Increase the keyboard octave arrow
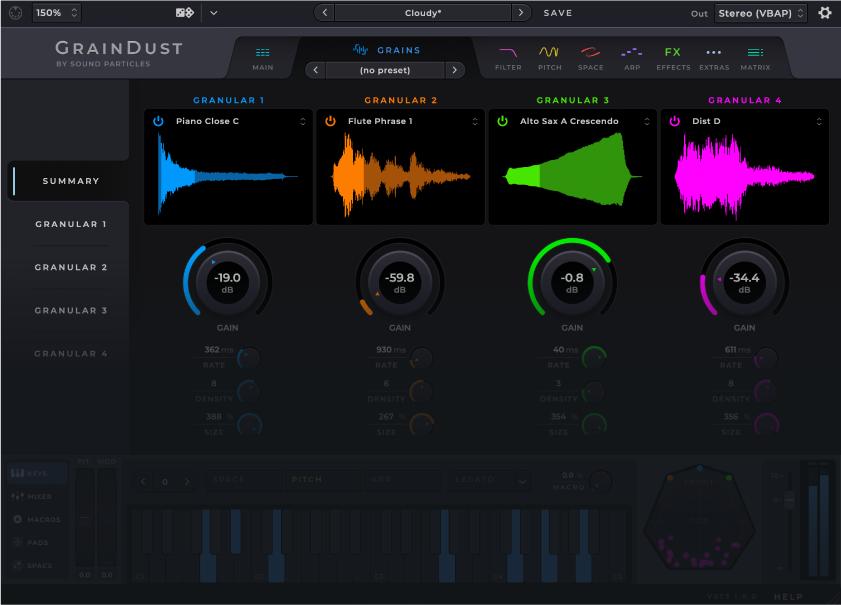Screen dimensions: 841x605 click(187, 482)
